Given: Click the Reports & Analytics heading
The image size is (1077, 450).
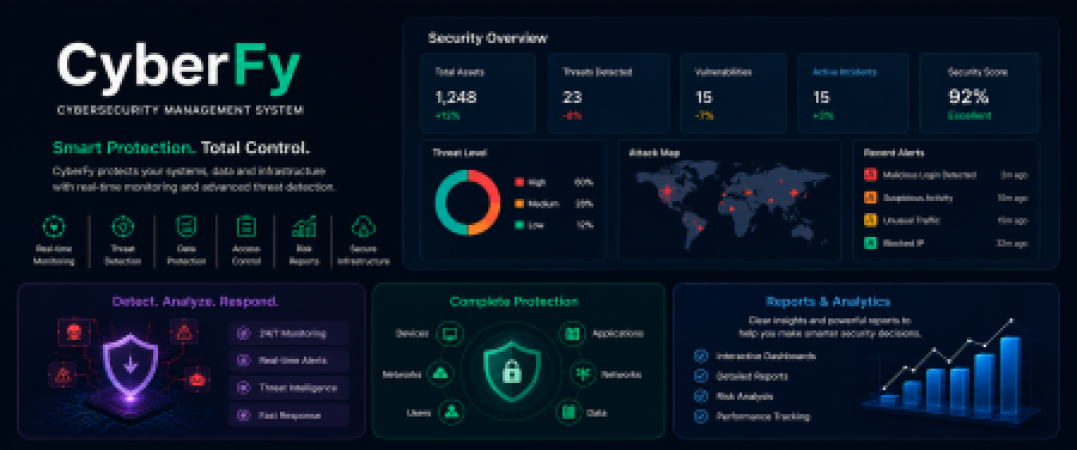Looking at the screenshot, I should [828, 302].
